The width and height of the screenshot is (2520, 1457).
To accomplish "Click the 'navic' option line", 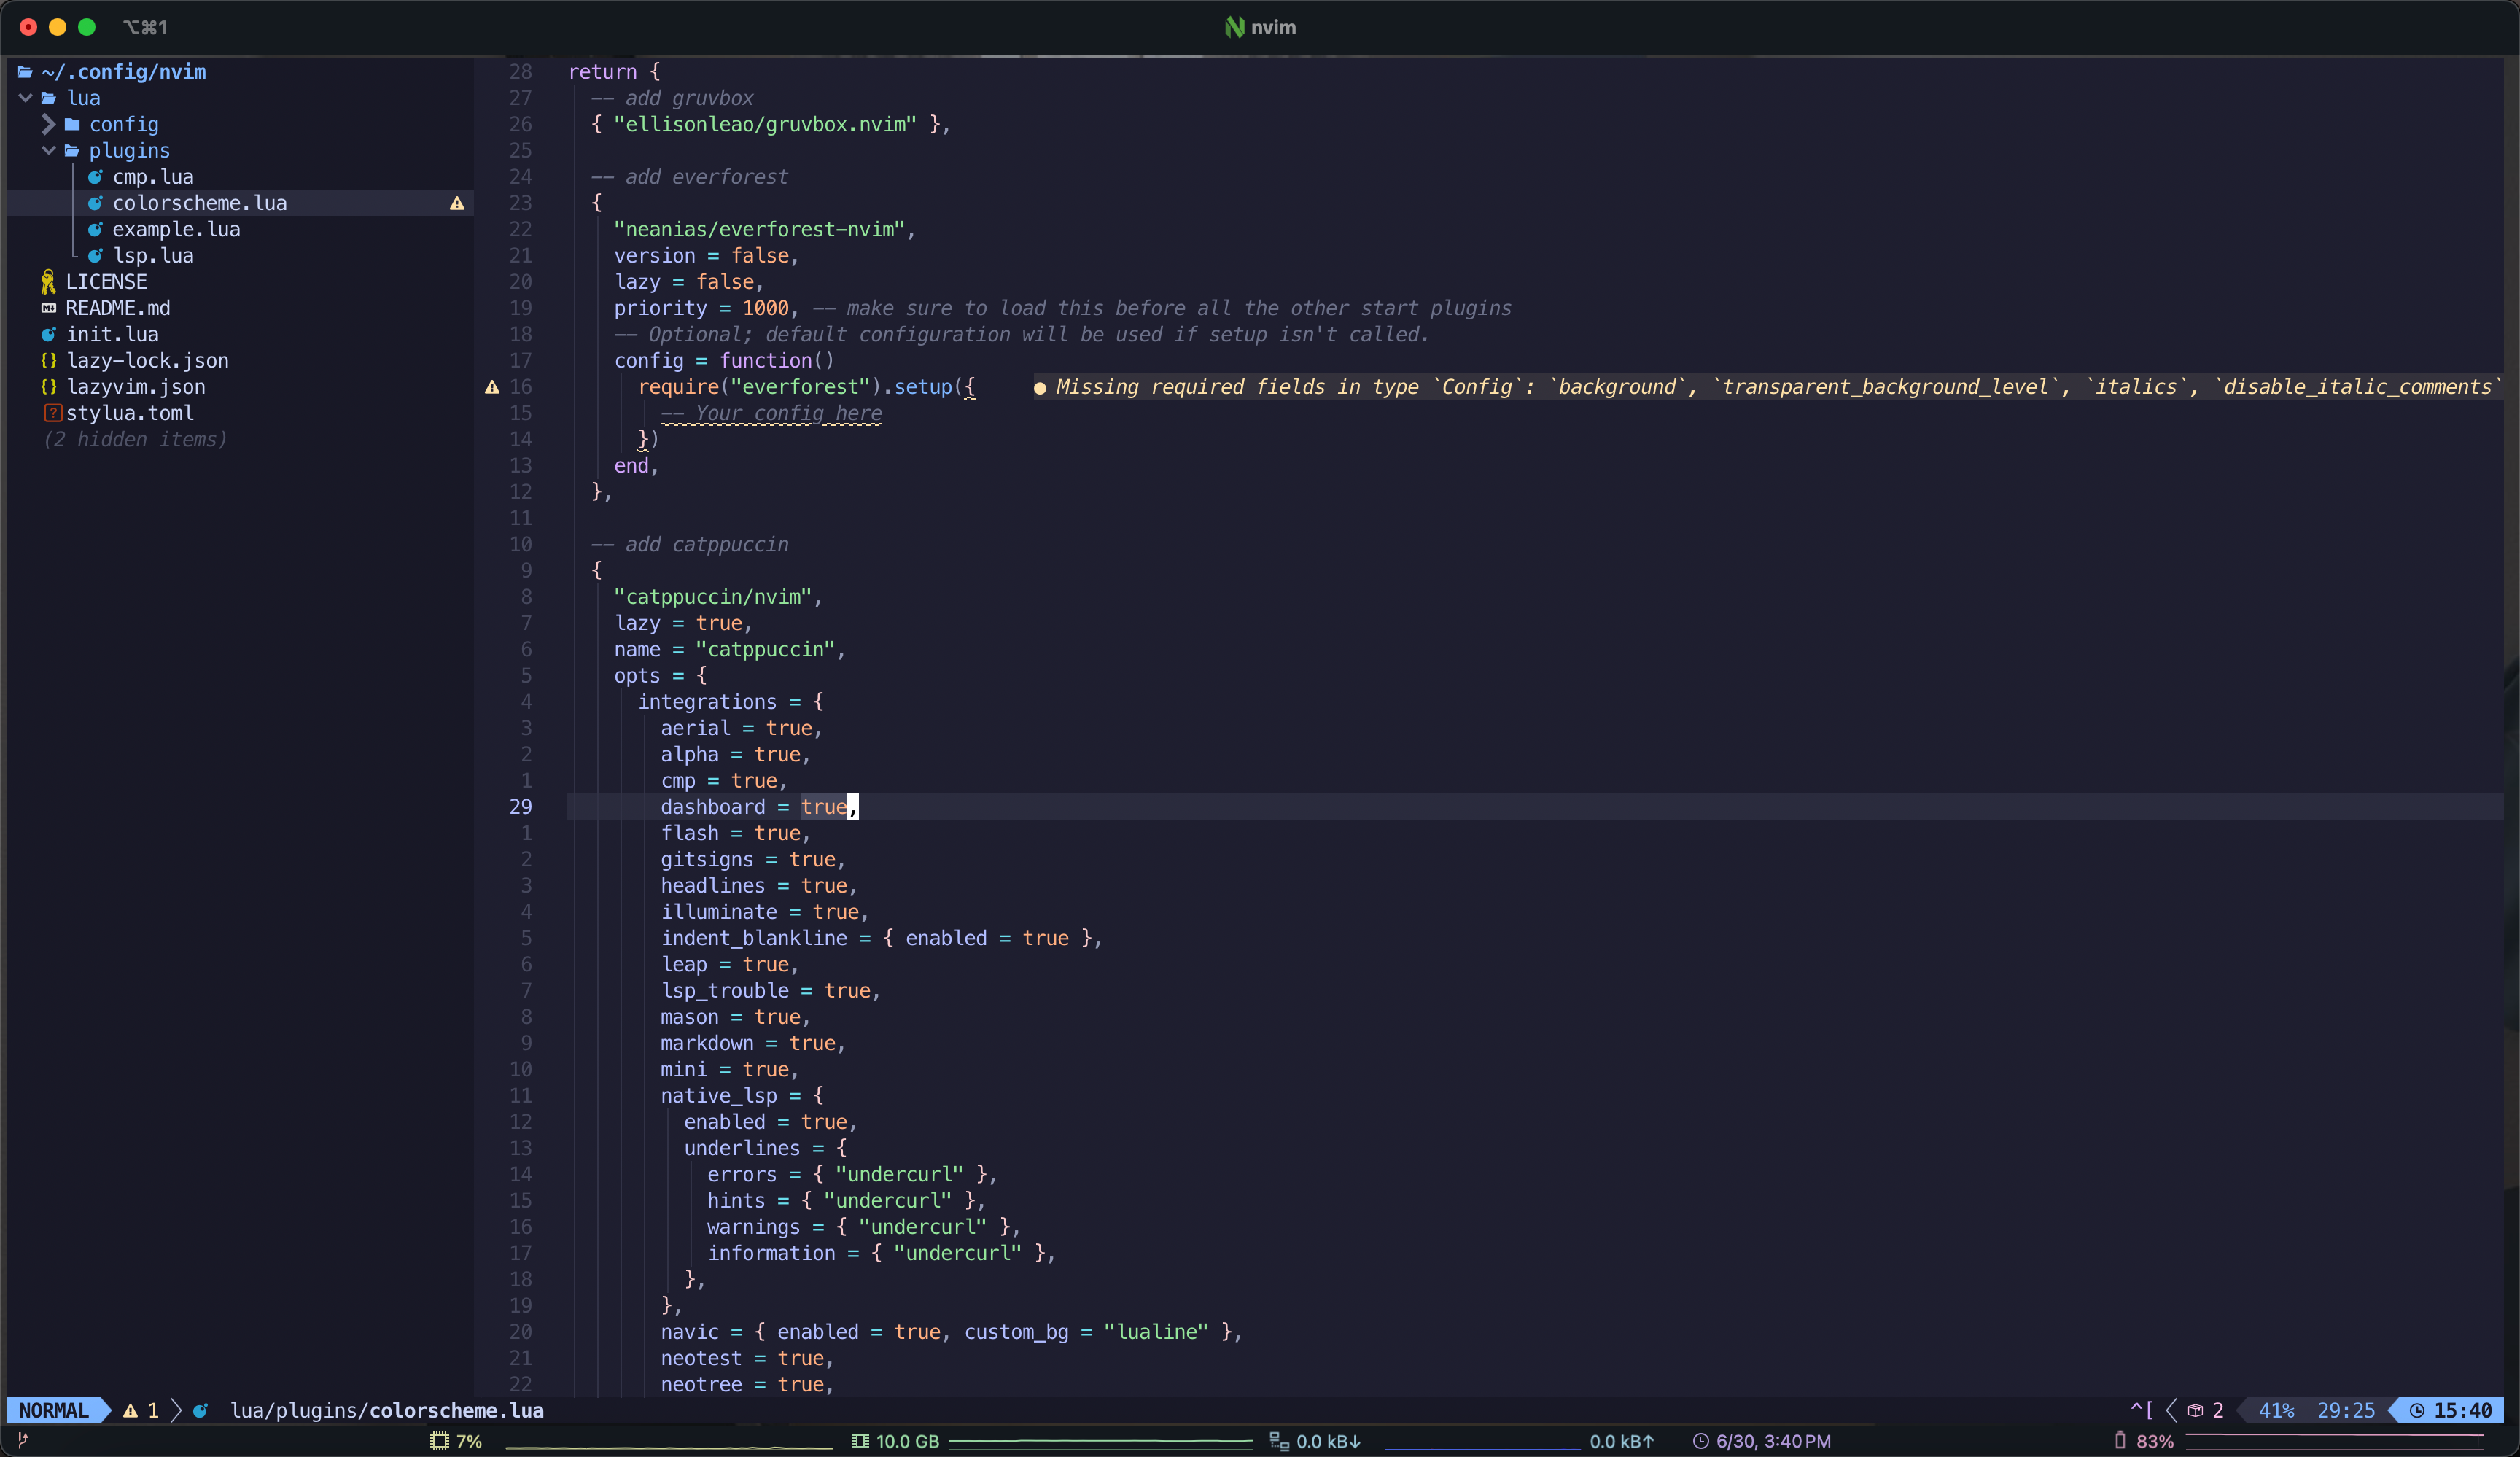I will click(x=951, y=1332).
